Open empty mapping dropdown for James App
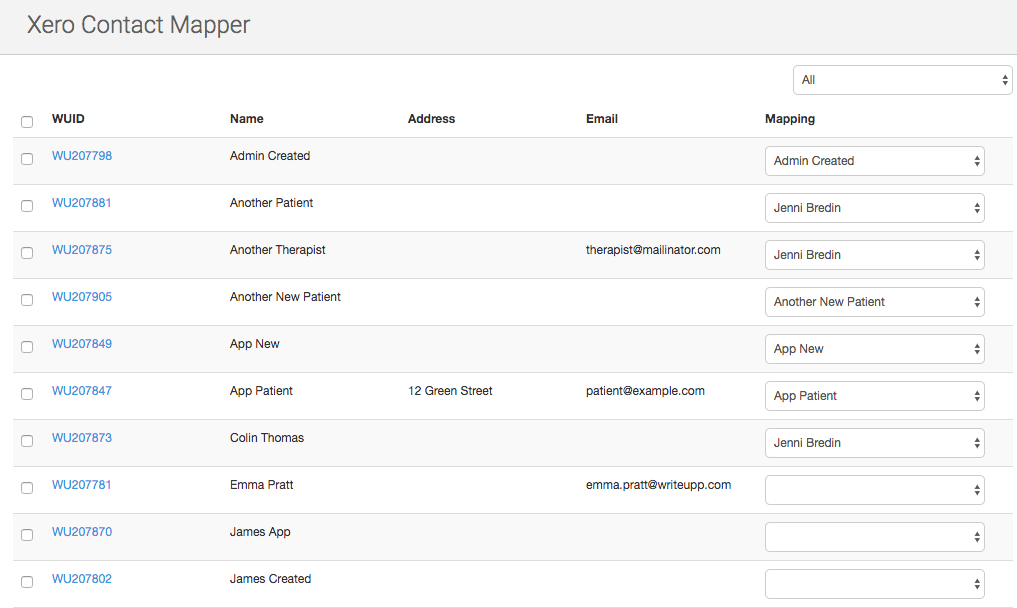1017x608 pixels. point(874,537)
